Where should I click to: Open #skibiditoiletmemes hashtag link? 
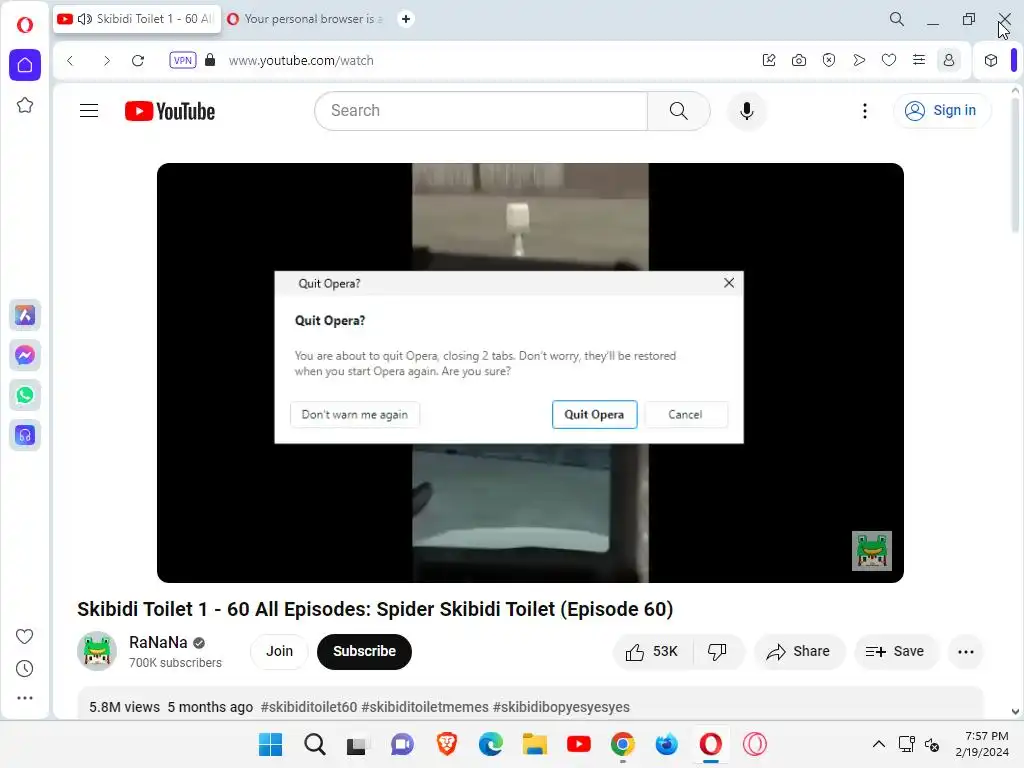(x=425, y=707)
